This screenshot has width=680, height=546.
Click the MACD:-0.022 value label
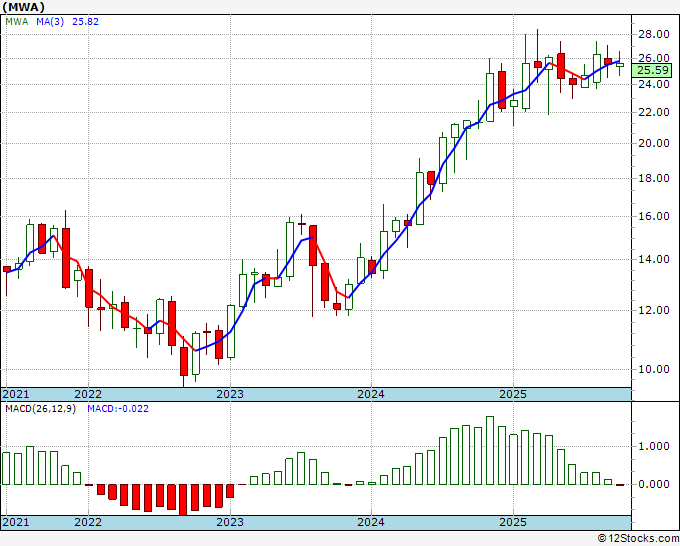pyautogui.click(x=118, y=409)
